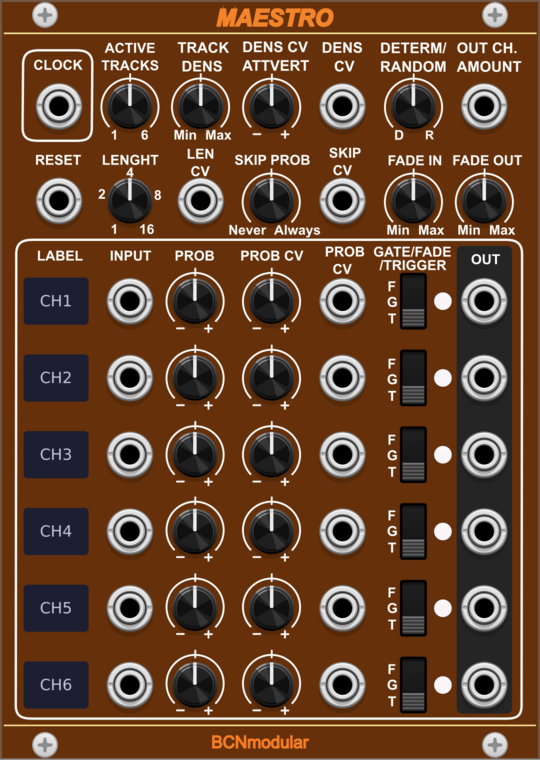
Task: Click the CH3 PROB CV attenuverter knob
Action: pyautogui.click(x=271, y=454)
